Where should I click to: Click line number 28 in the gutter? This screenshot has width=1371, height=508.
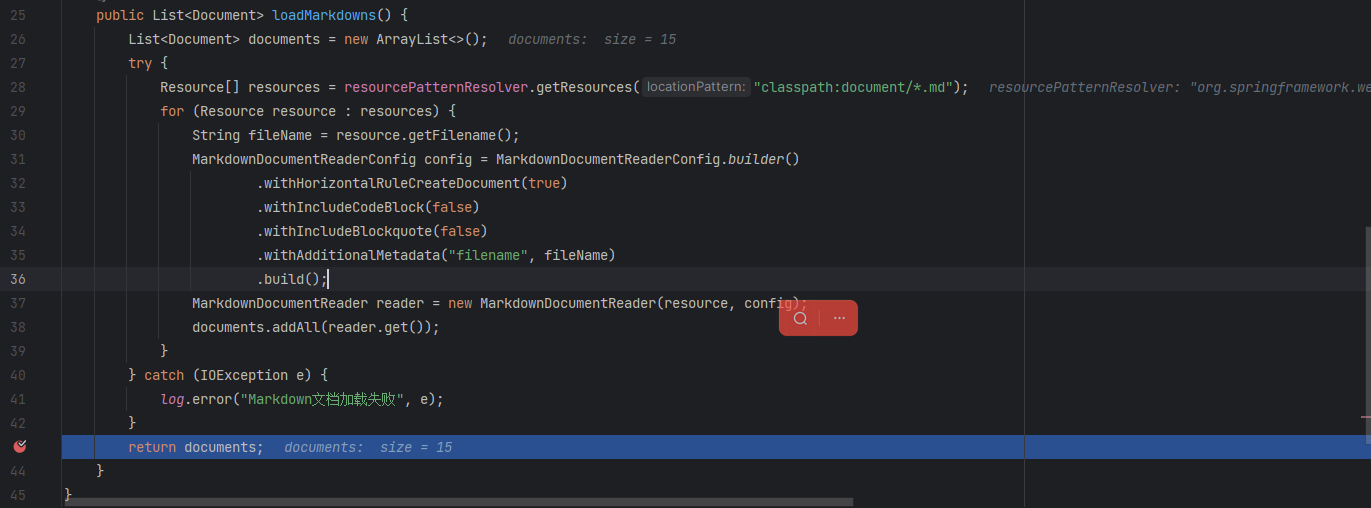18,87
